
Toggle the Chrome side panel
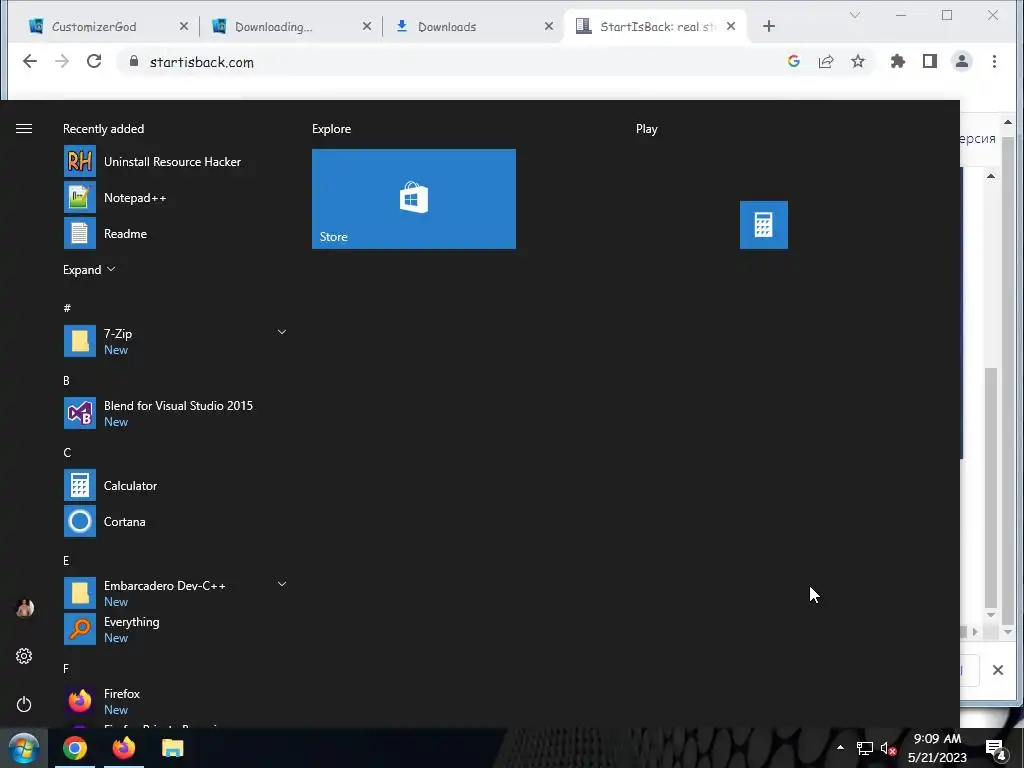click(929, 61)
